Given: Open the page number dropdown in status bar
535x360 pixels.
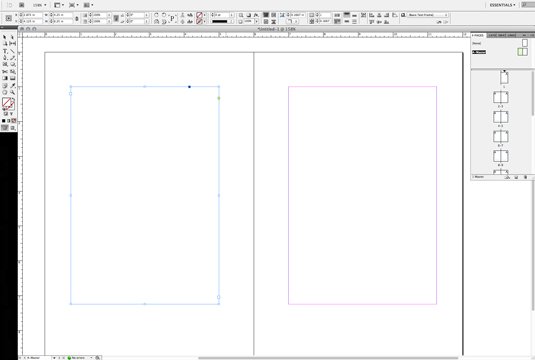Looking at the screenshot, I should (54, 358).
